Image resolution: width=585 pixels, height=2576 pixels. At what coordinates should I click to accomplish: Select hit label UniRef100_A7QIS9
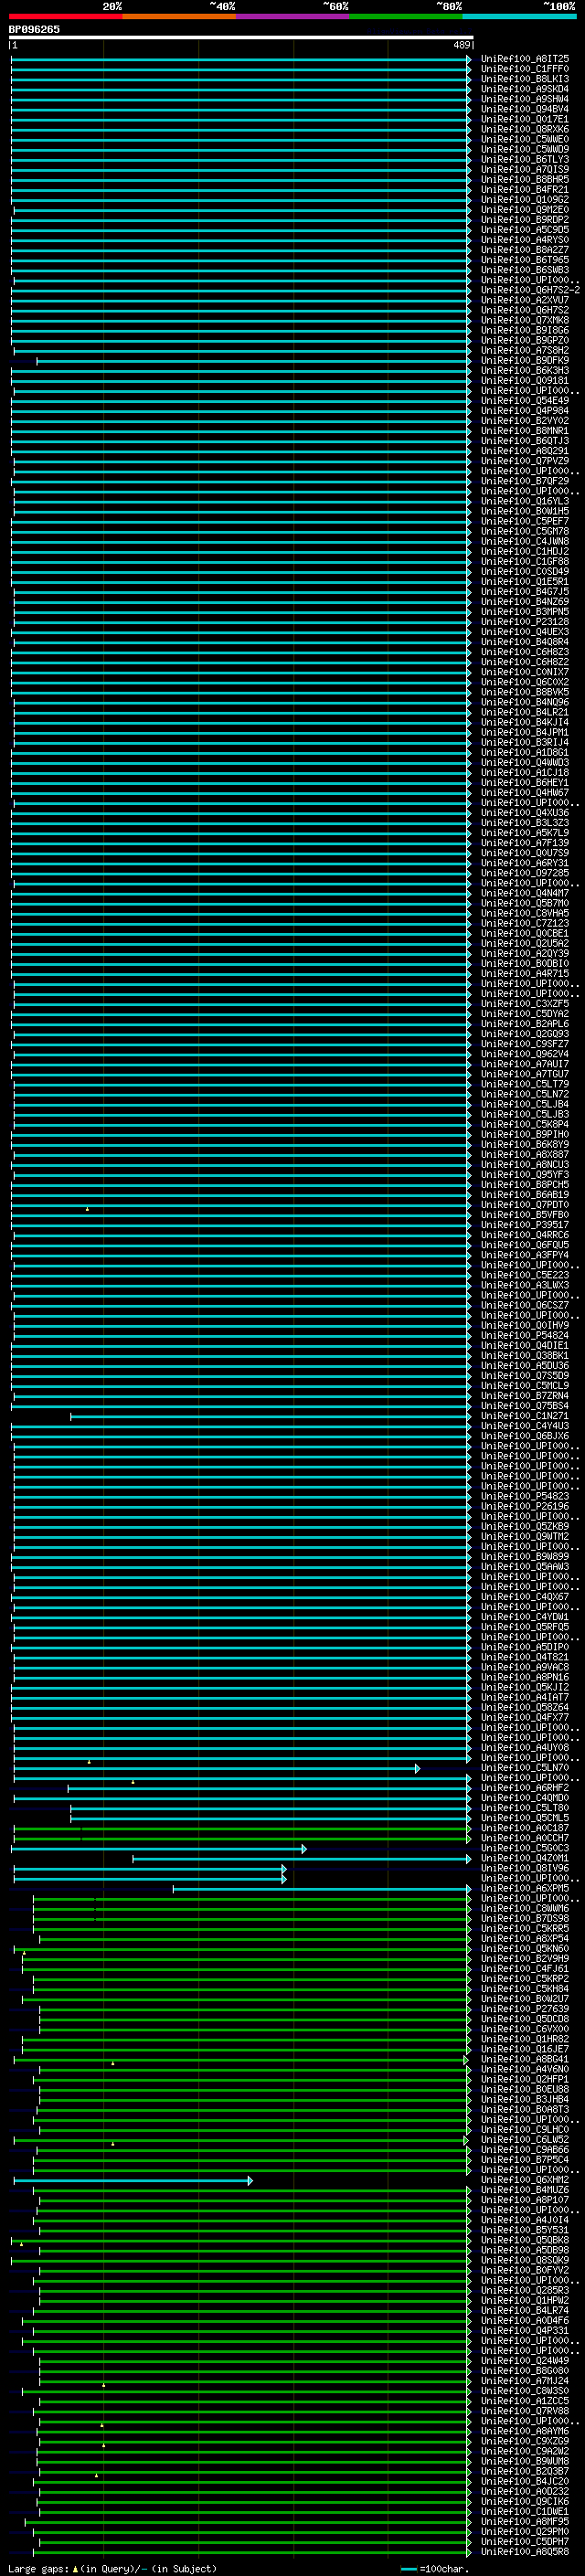click(x=525, y=169)
